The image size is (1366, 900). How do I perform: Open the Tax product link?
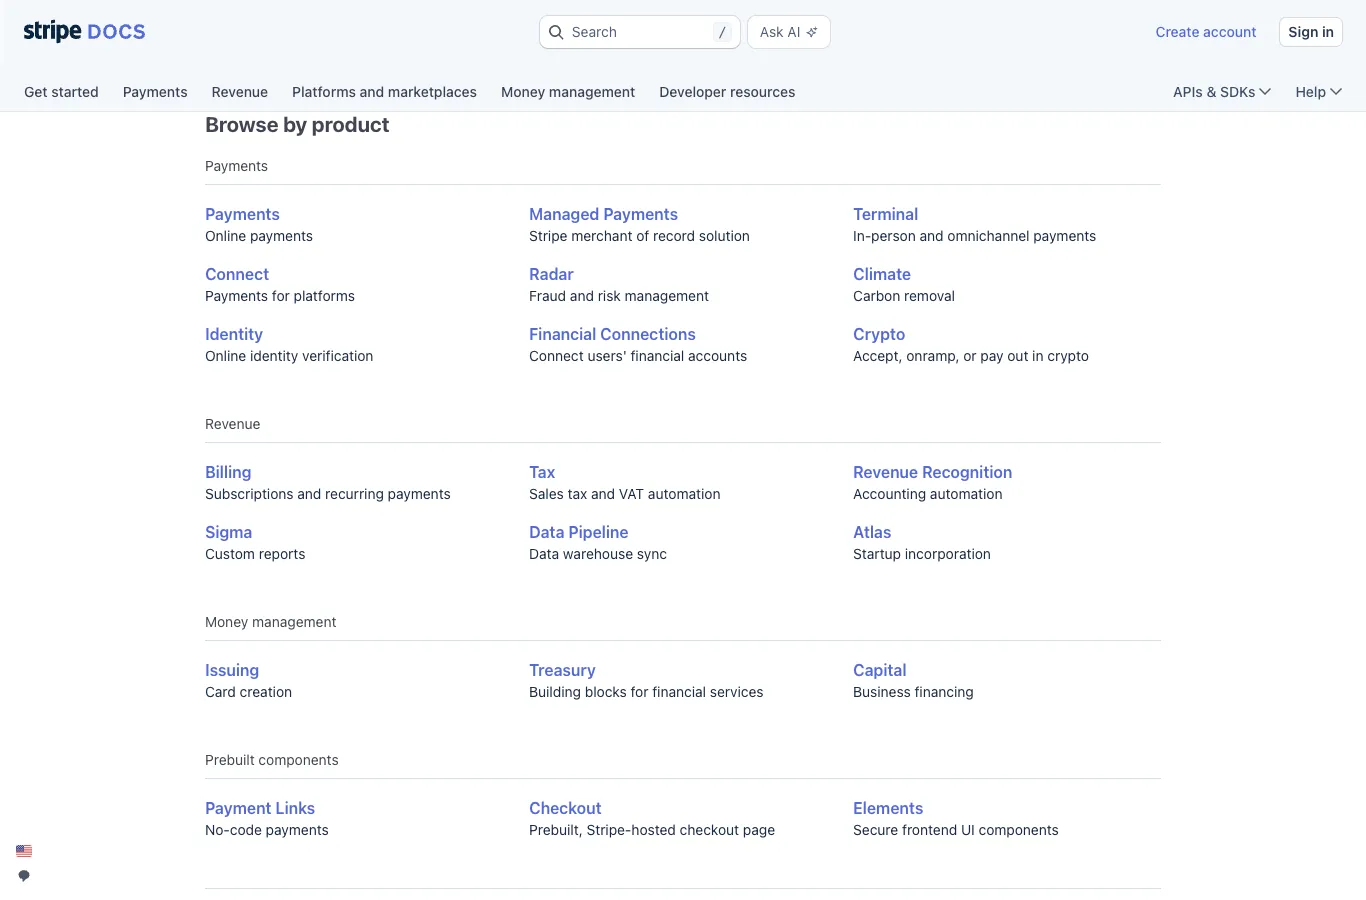[x=542, y=472]
